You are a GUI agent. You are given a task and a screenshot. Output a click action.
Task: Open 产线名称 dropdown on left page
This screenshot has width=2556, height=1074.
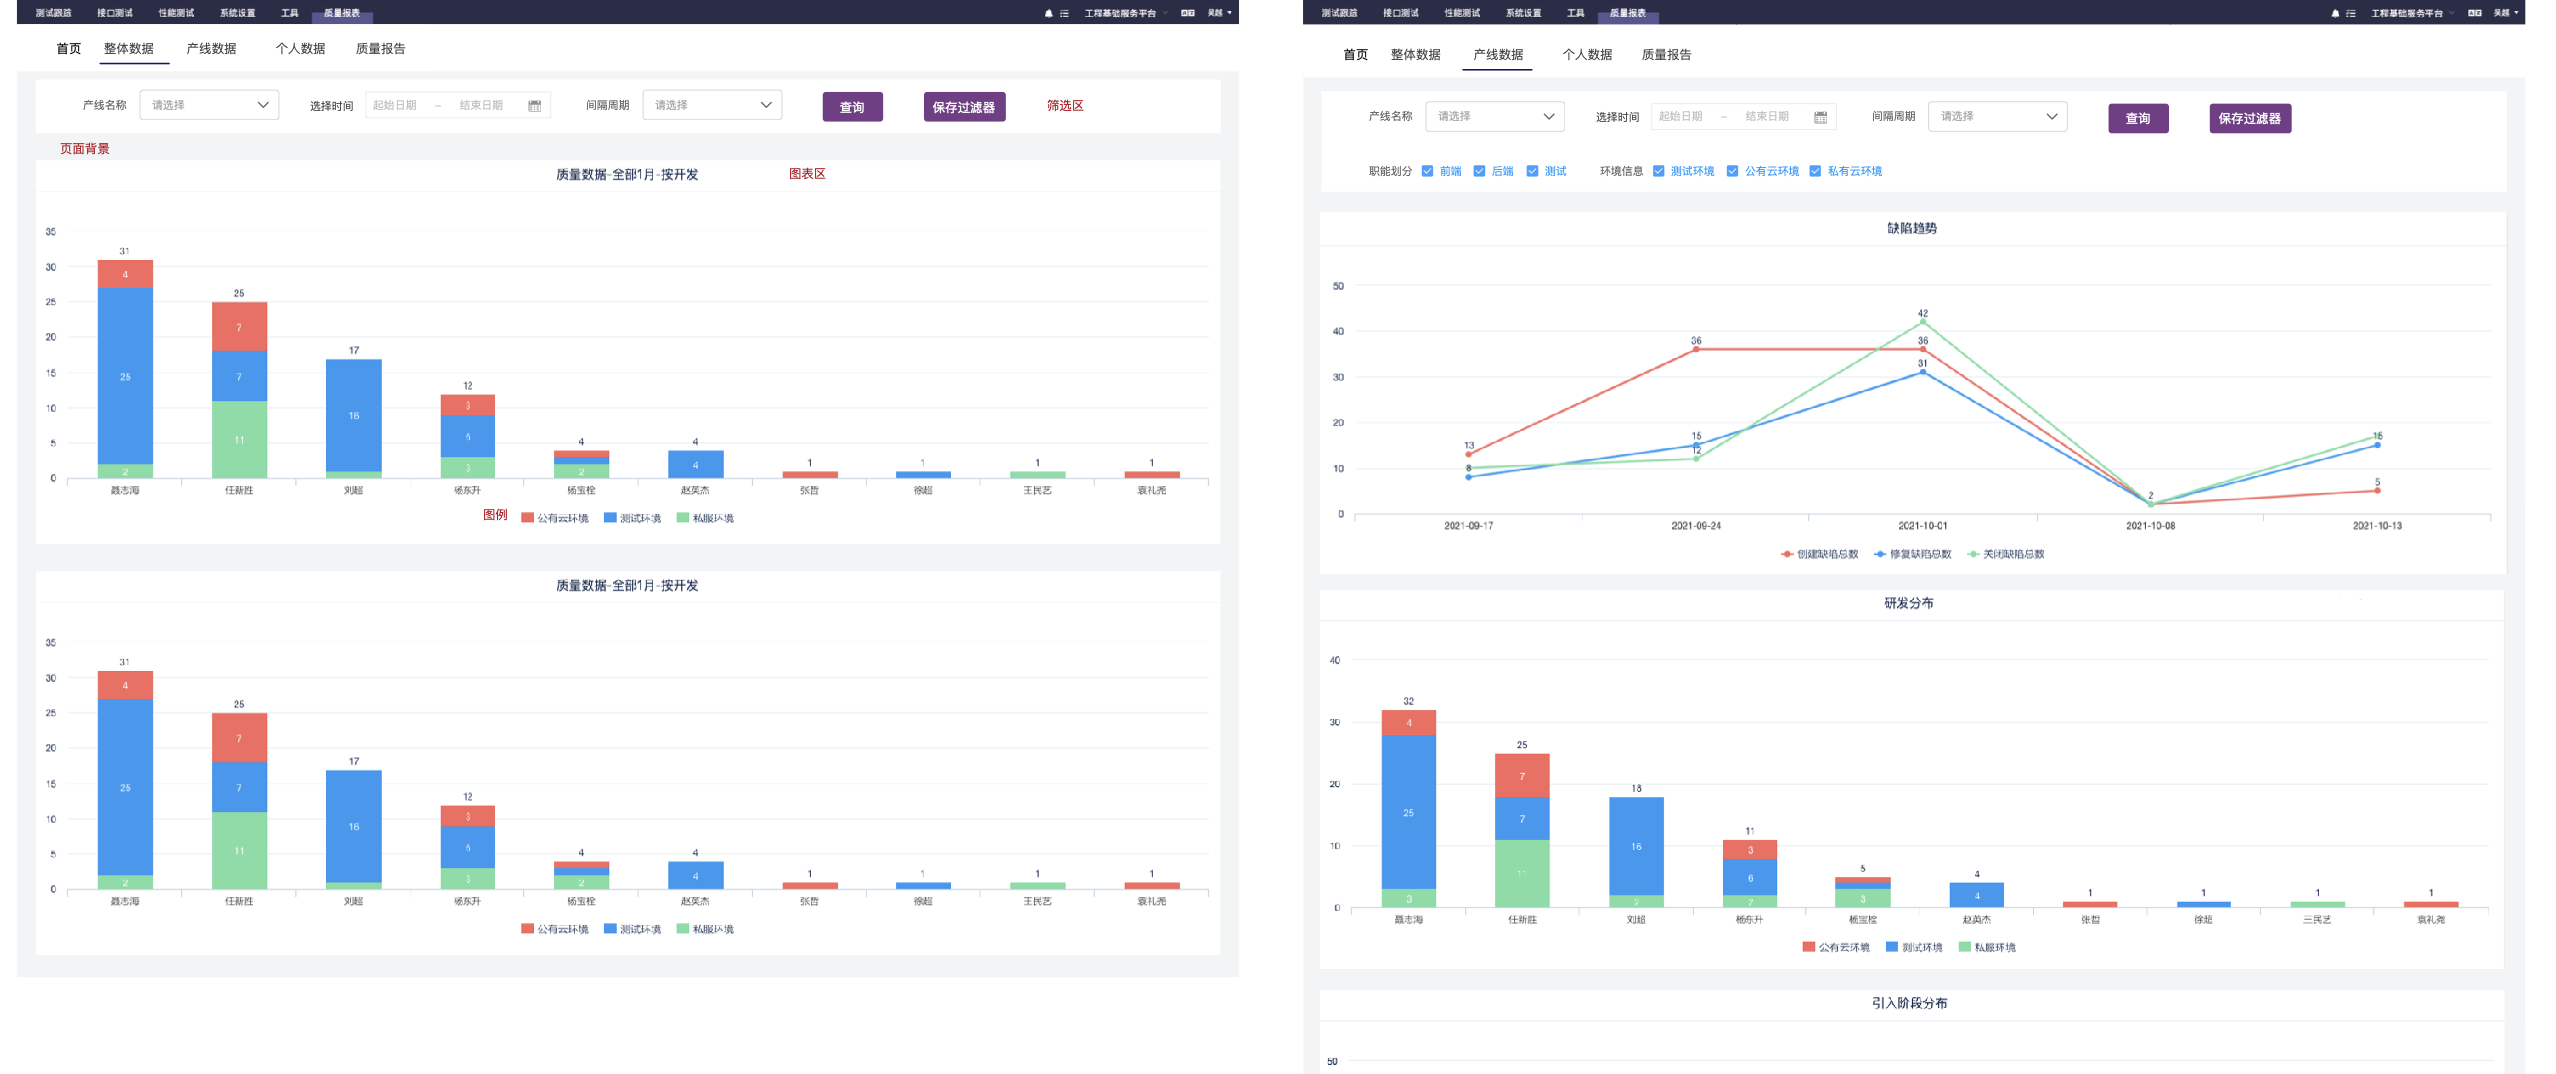click(x=209, y=105)
